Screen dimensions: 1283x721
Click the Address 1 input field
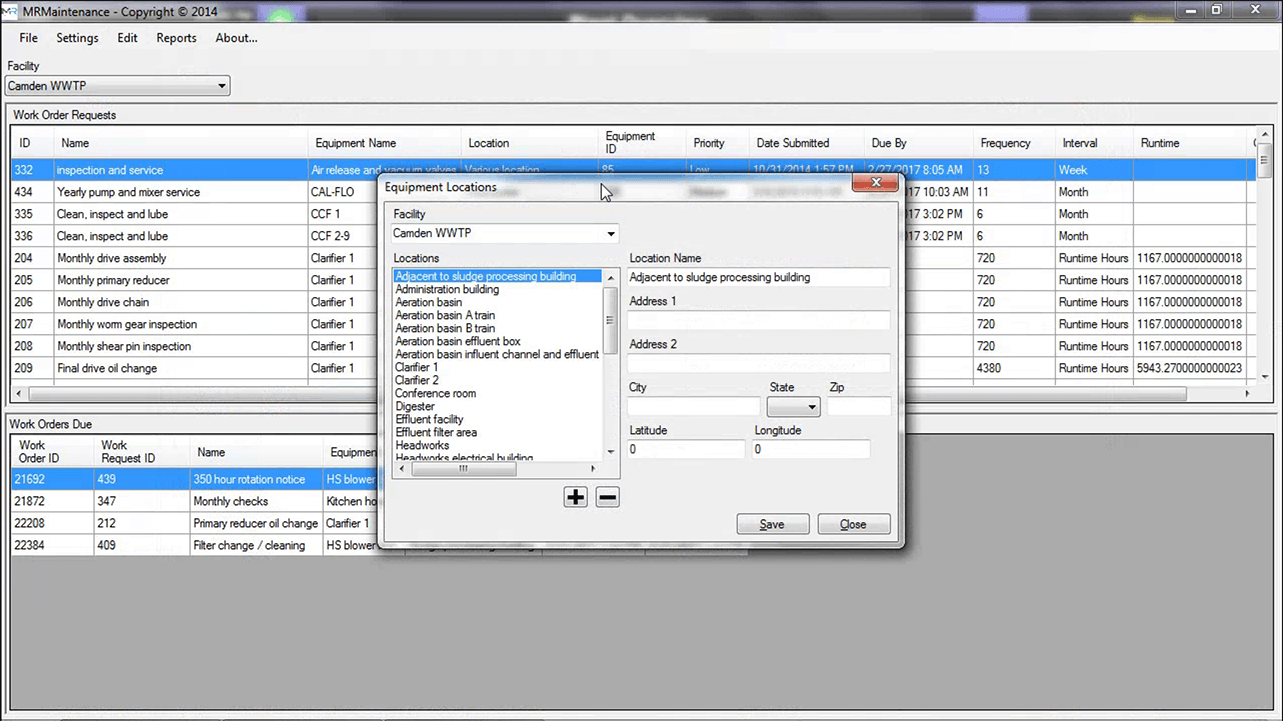coord(758,320)
